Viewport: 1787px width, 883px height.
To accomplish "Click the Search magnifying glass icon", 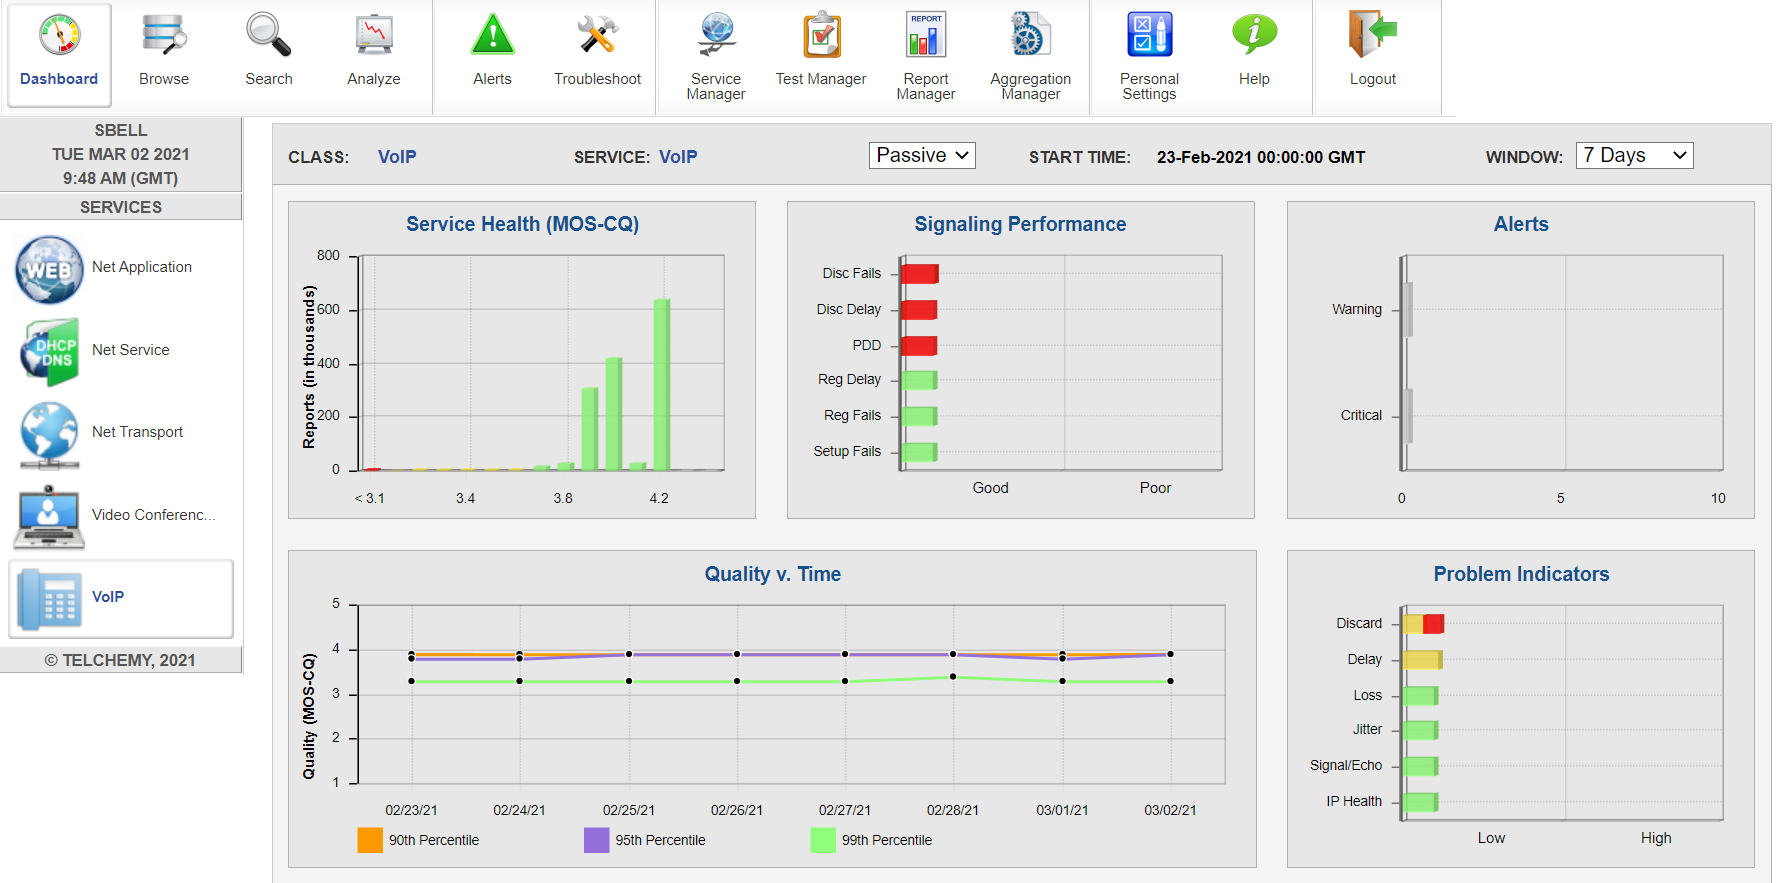I will (268, 36).
